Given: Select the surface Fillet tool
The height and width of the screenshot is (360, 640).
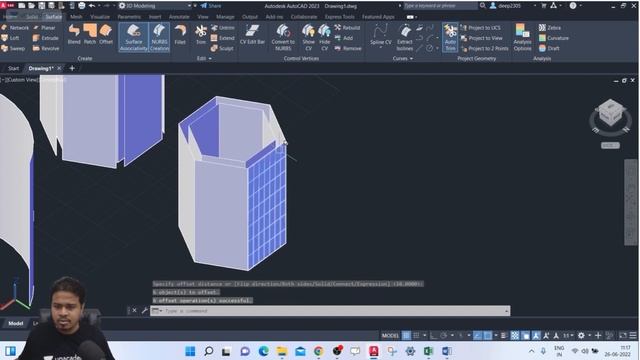Looking at the screenshot, I should (x=180, y=34).
